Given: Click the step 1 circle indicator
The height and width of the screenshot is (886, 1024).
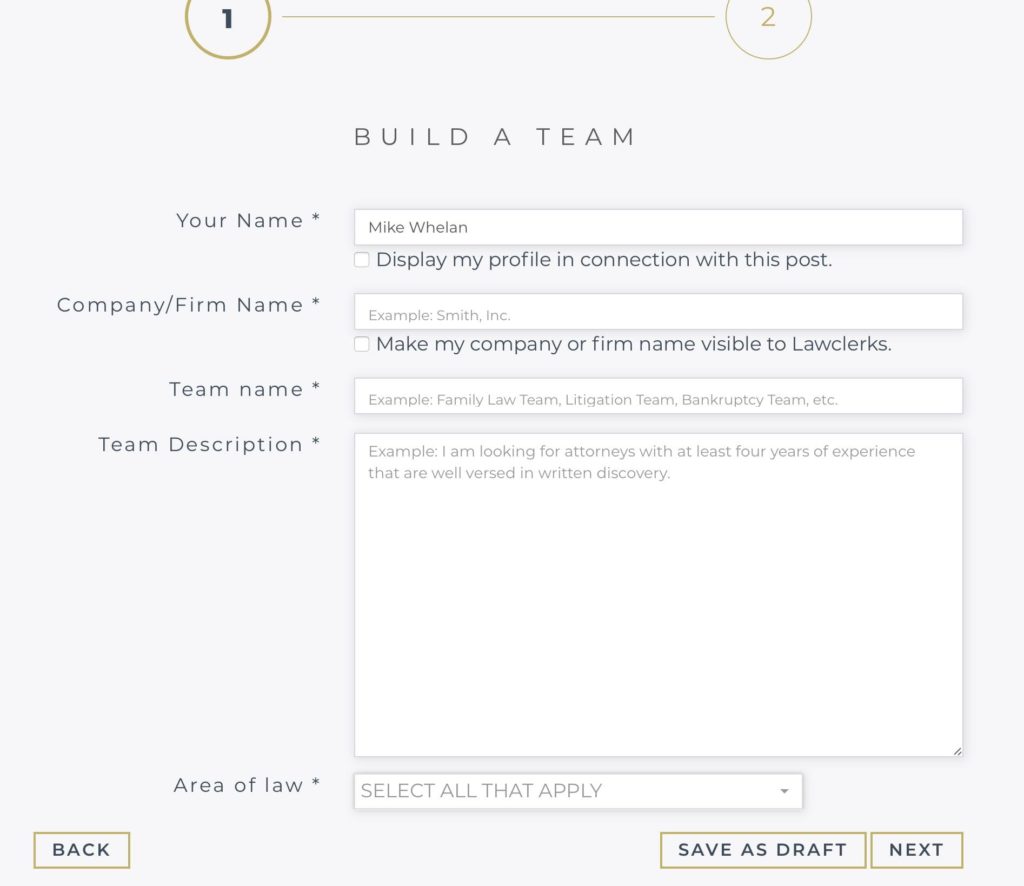Looking at the screenshot, I should point(228,18).
